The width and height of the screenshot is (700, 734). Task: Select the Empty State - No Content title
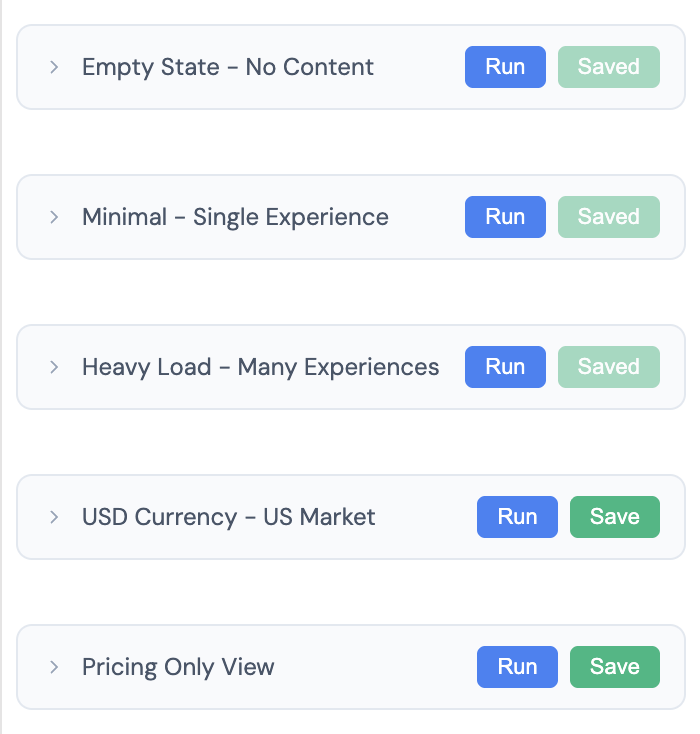(x=228, y=67)
